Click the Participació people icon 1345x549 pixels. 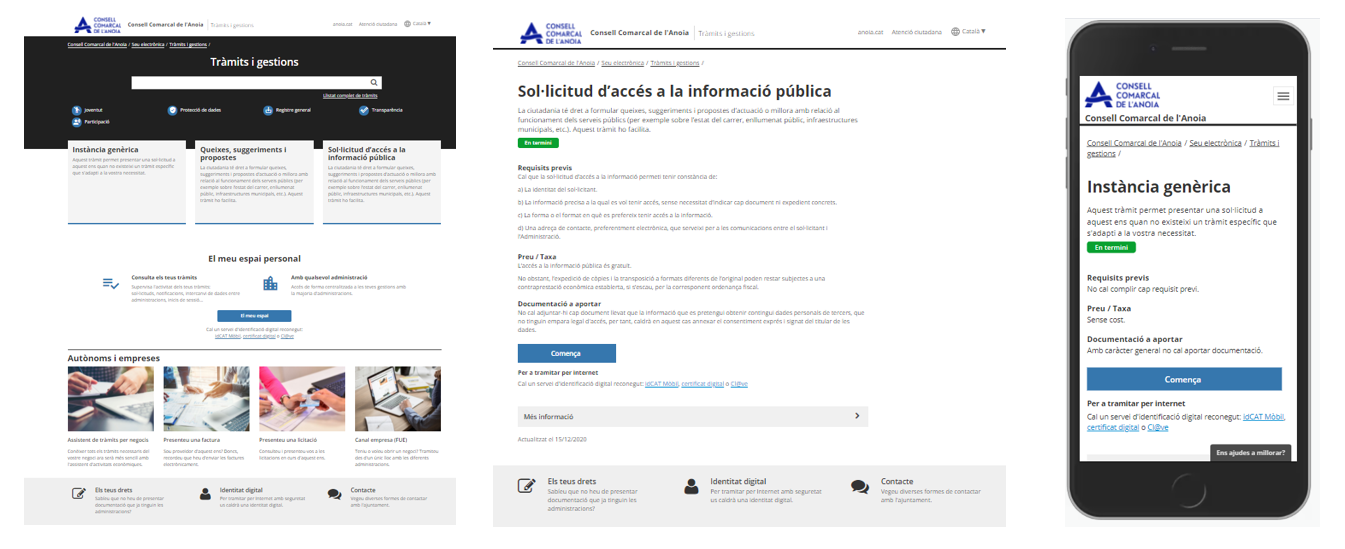pyautogui.click(x=76, y=122)
